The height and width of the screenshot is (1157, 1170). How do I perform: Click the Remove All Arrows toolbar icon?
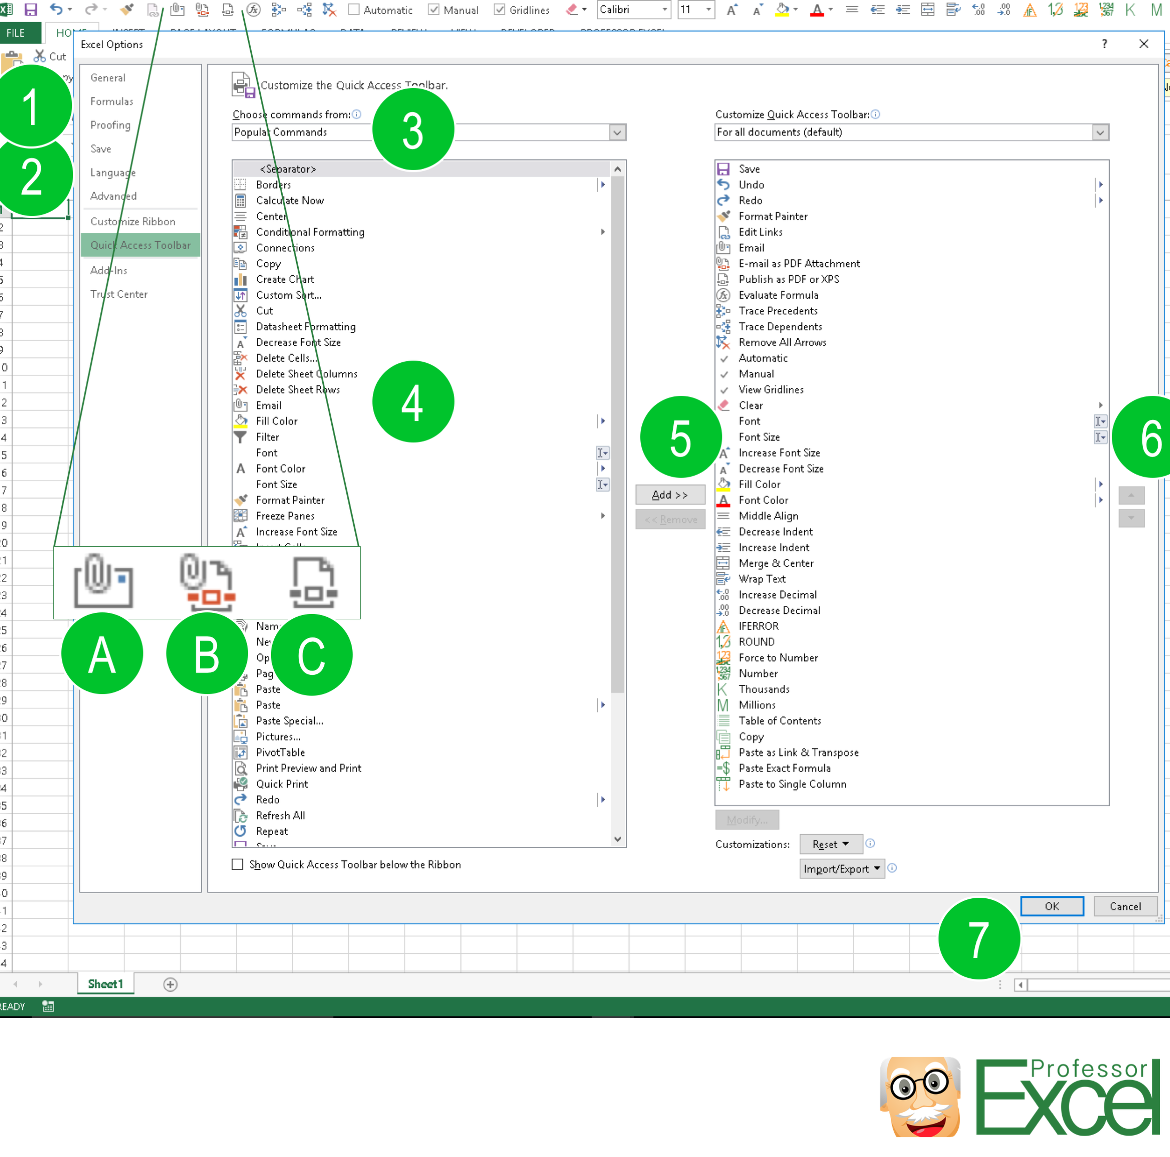[x=330, y=10]
